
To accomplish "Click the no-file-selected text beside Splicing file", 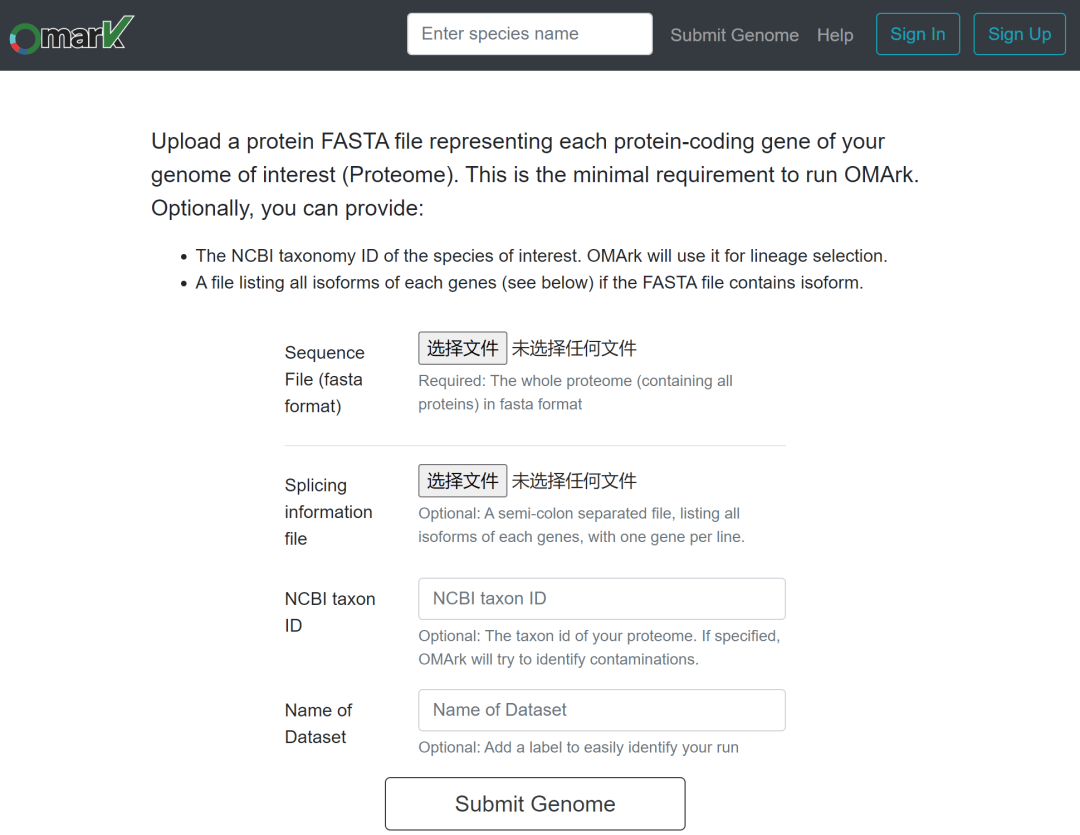I will 574,481.
